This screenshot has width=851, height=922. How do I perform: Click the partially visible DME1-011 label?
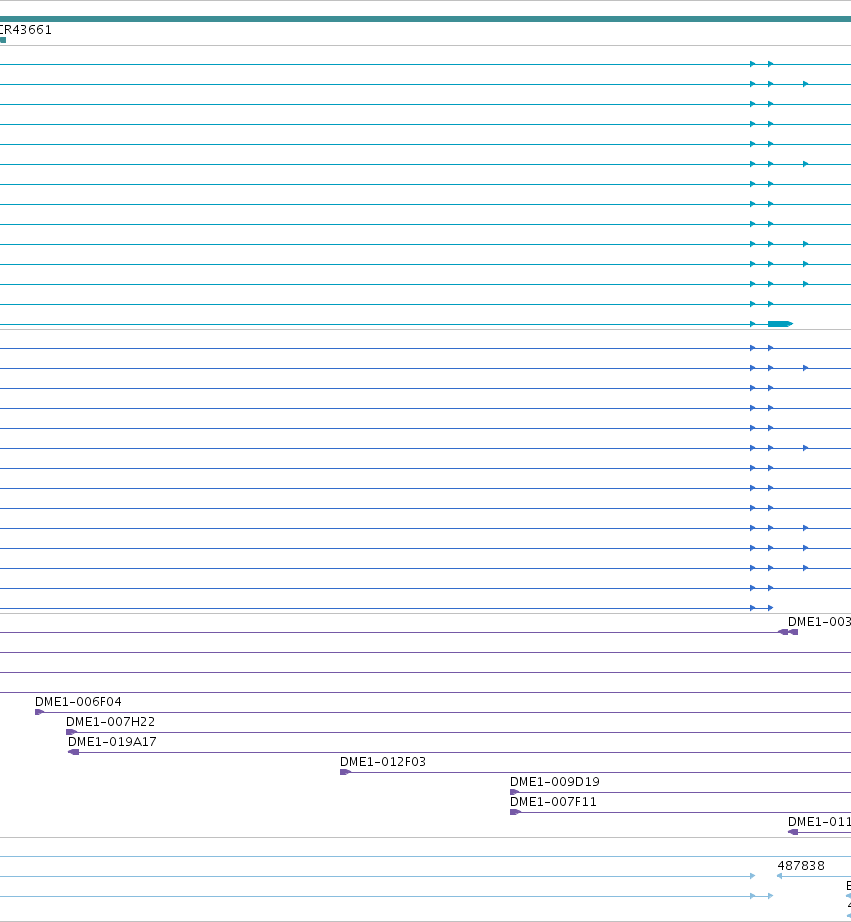819,821
